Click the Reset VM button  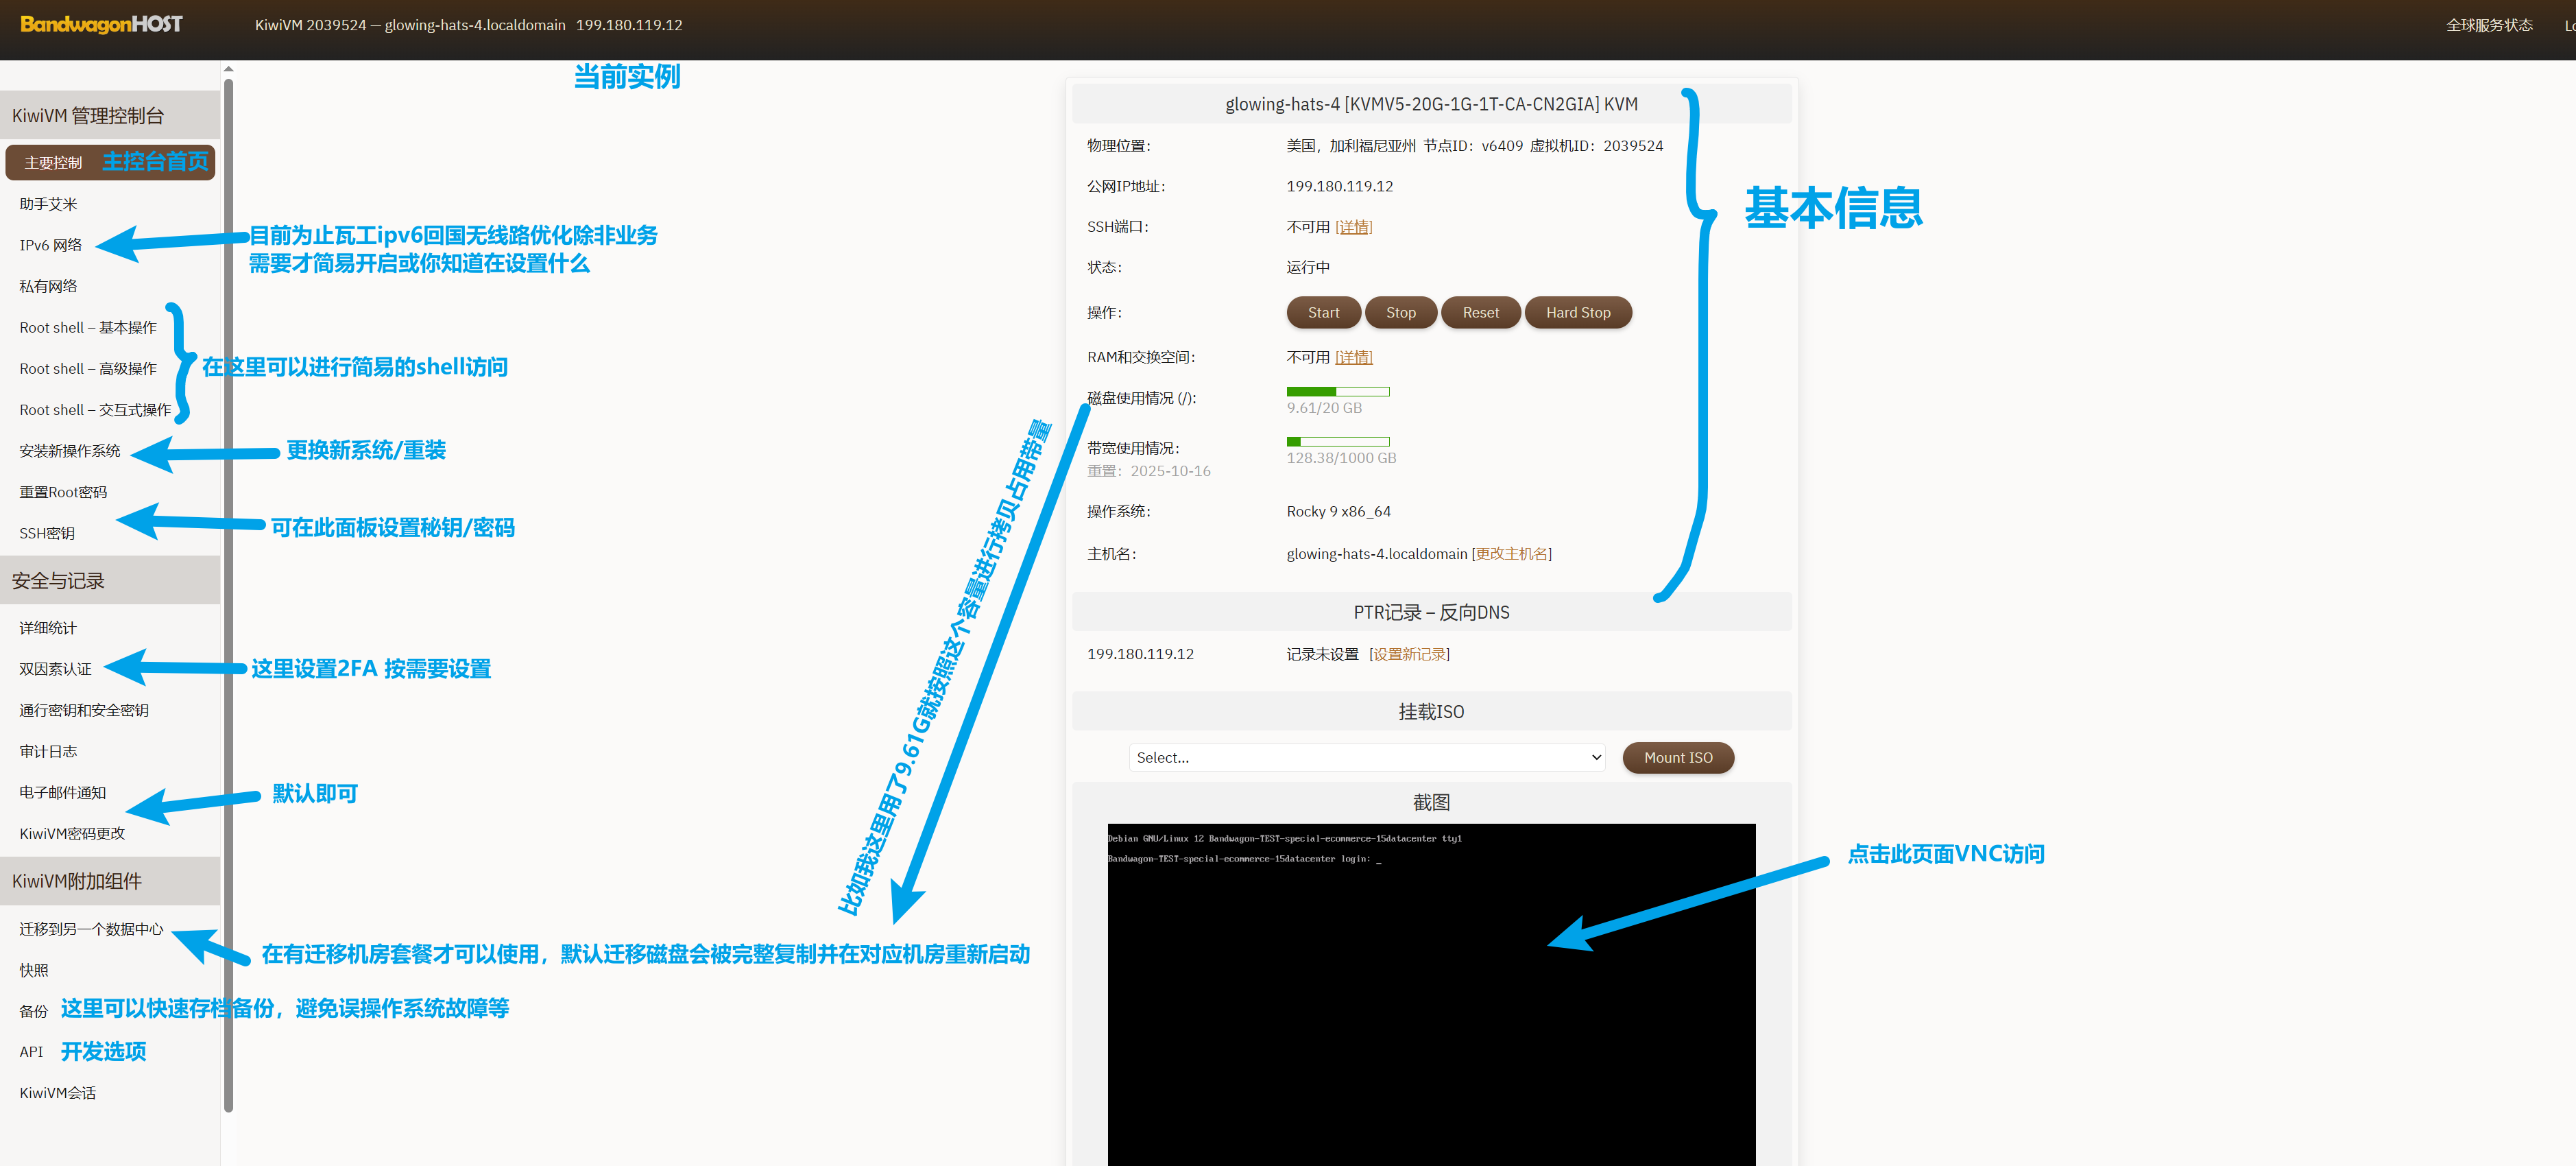[1480, 313]
